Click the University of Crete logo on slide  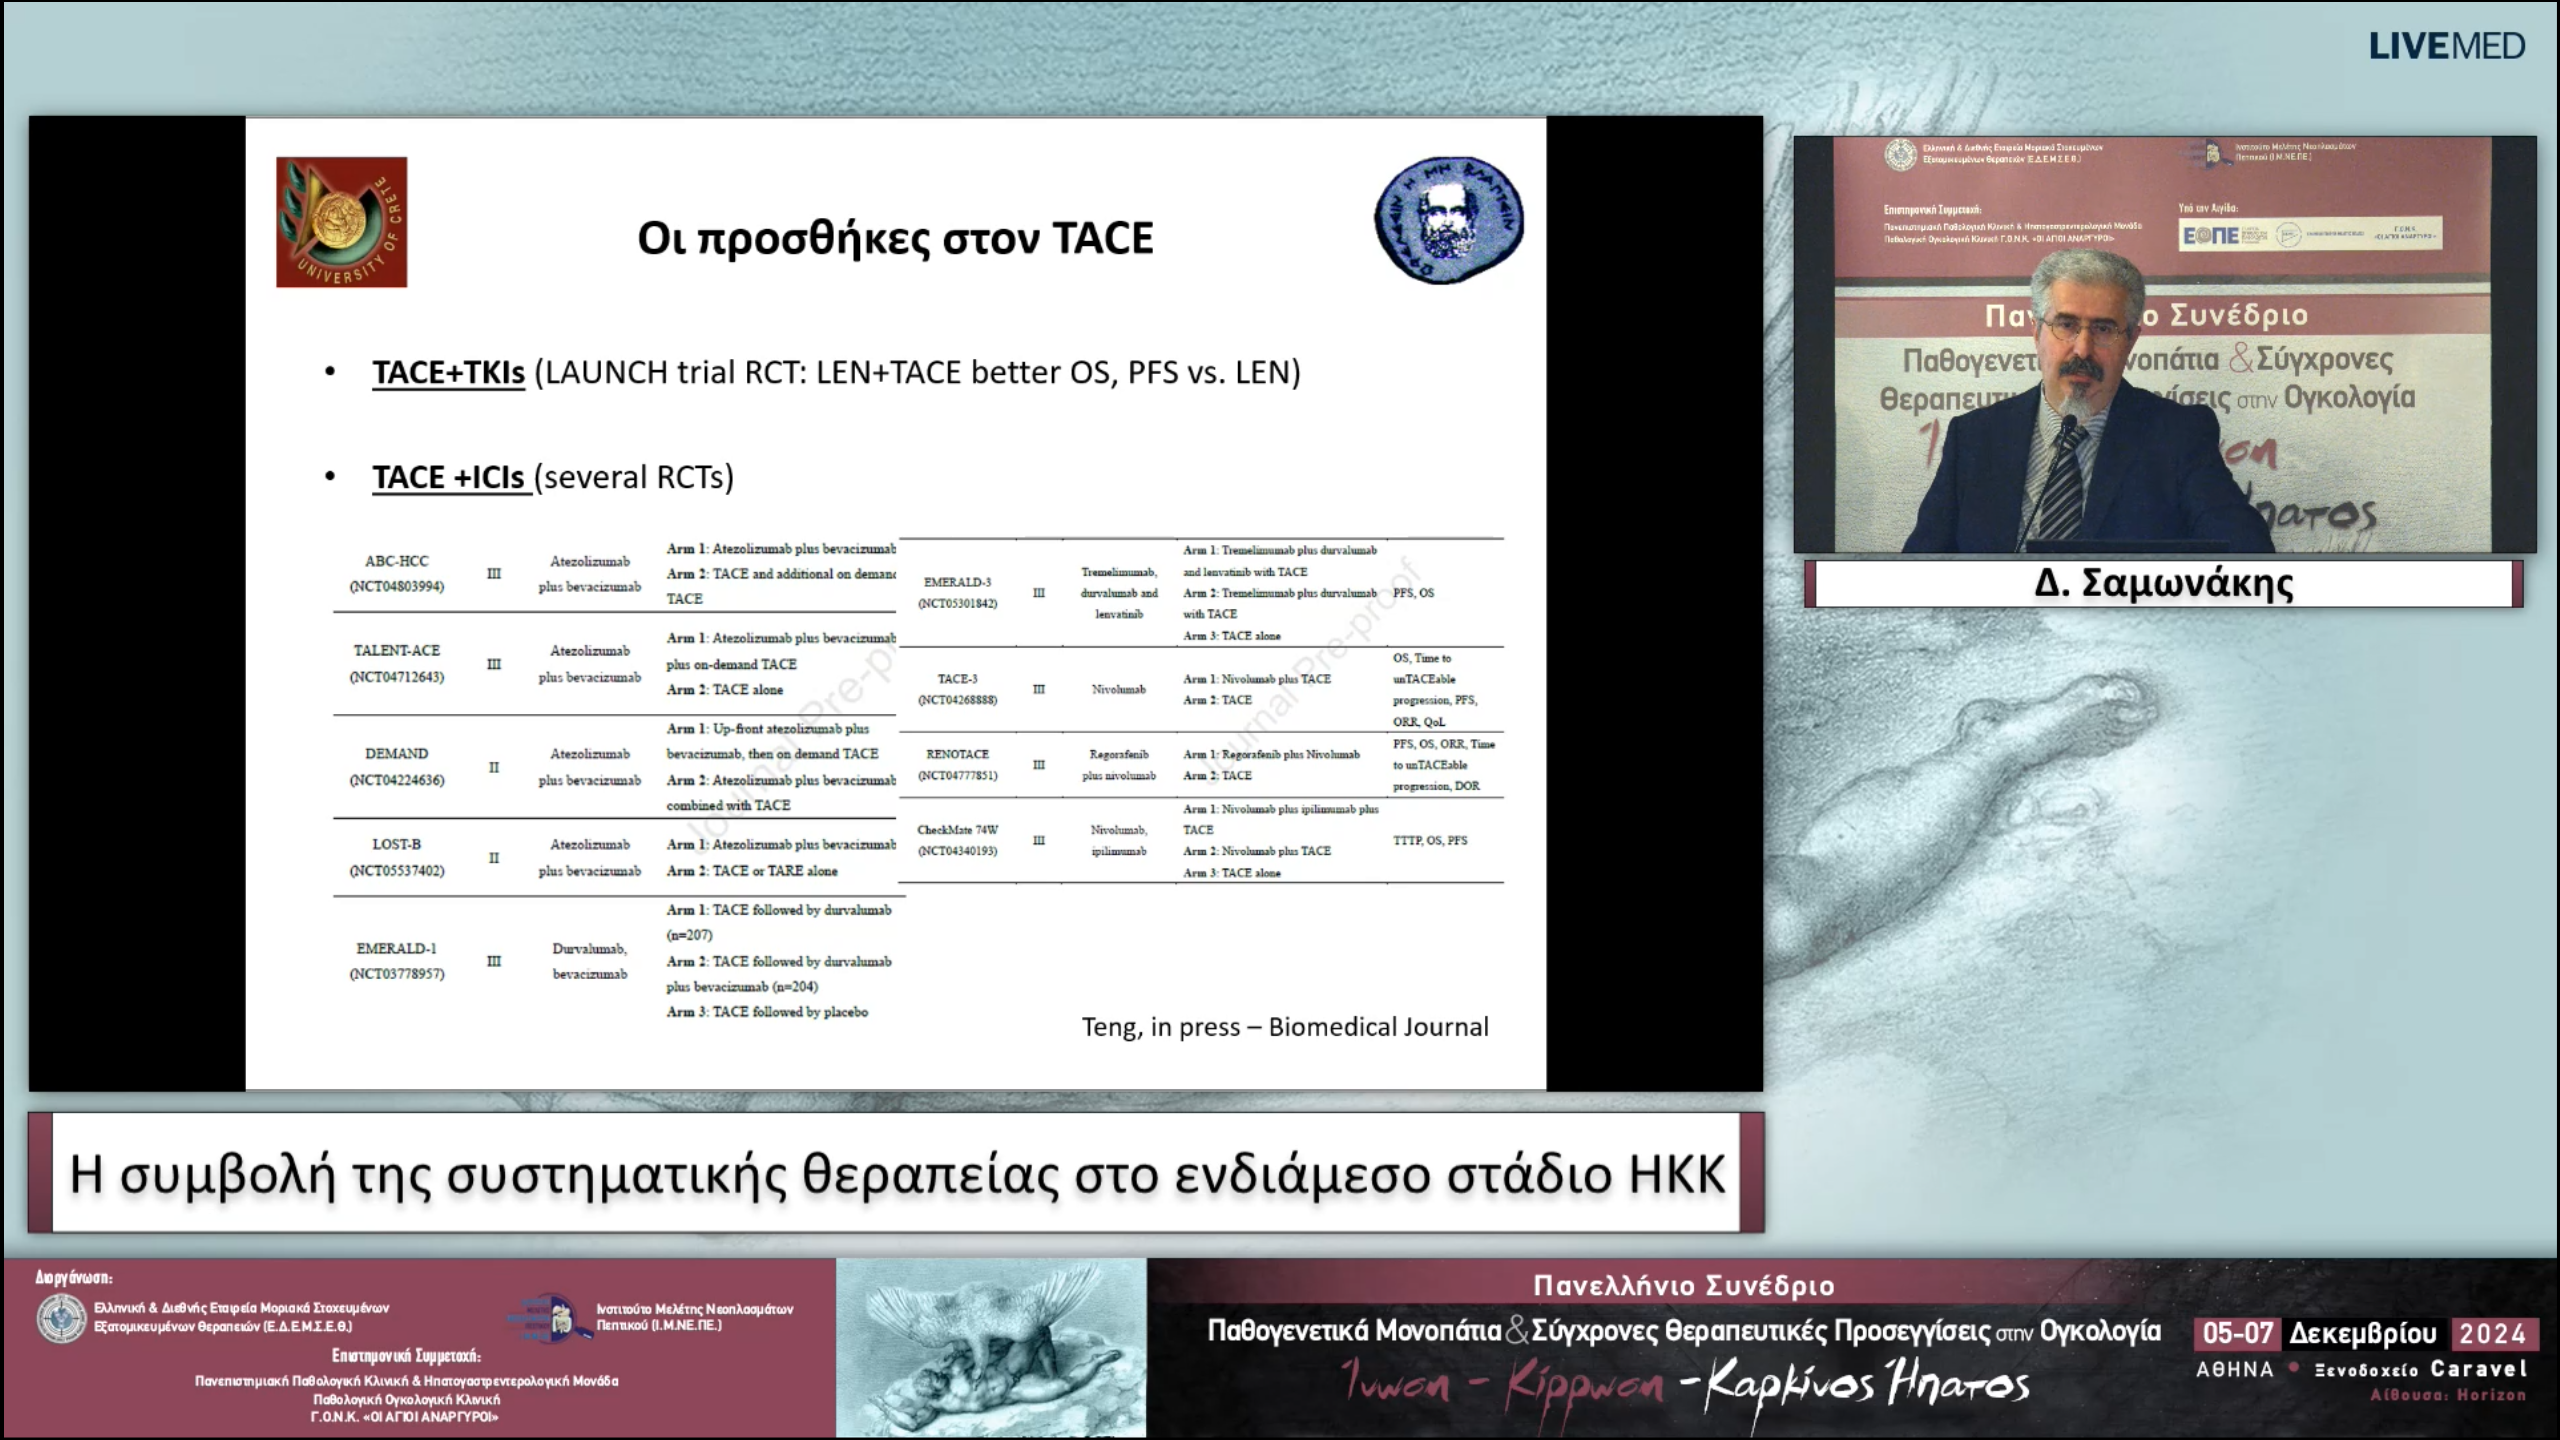click(x=342, y=222)
